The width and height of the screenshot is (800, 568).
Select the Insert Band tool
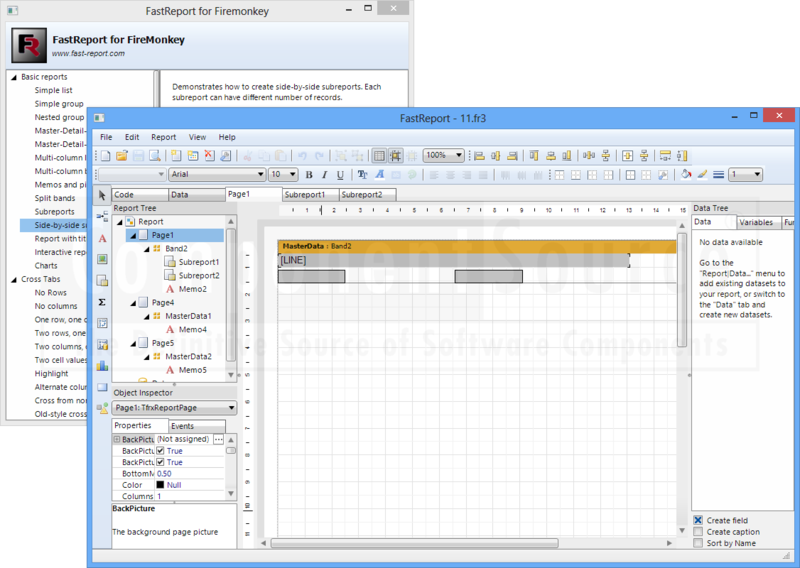tap(103, 217)
